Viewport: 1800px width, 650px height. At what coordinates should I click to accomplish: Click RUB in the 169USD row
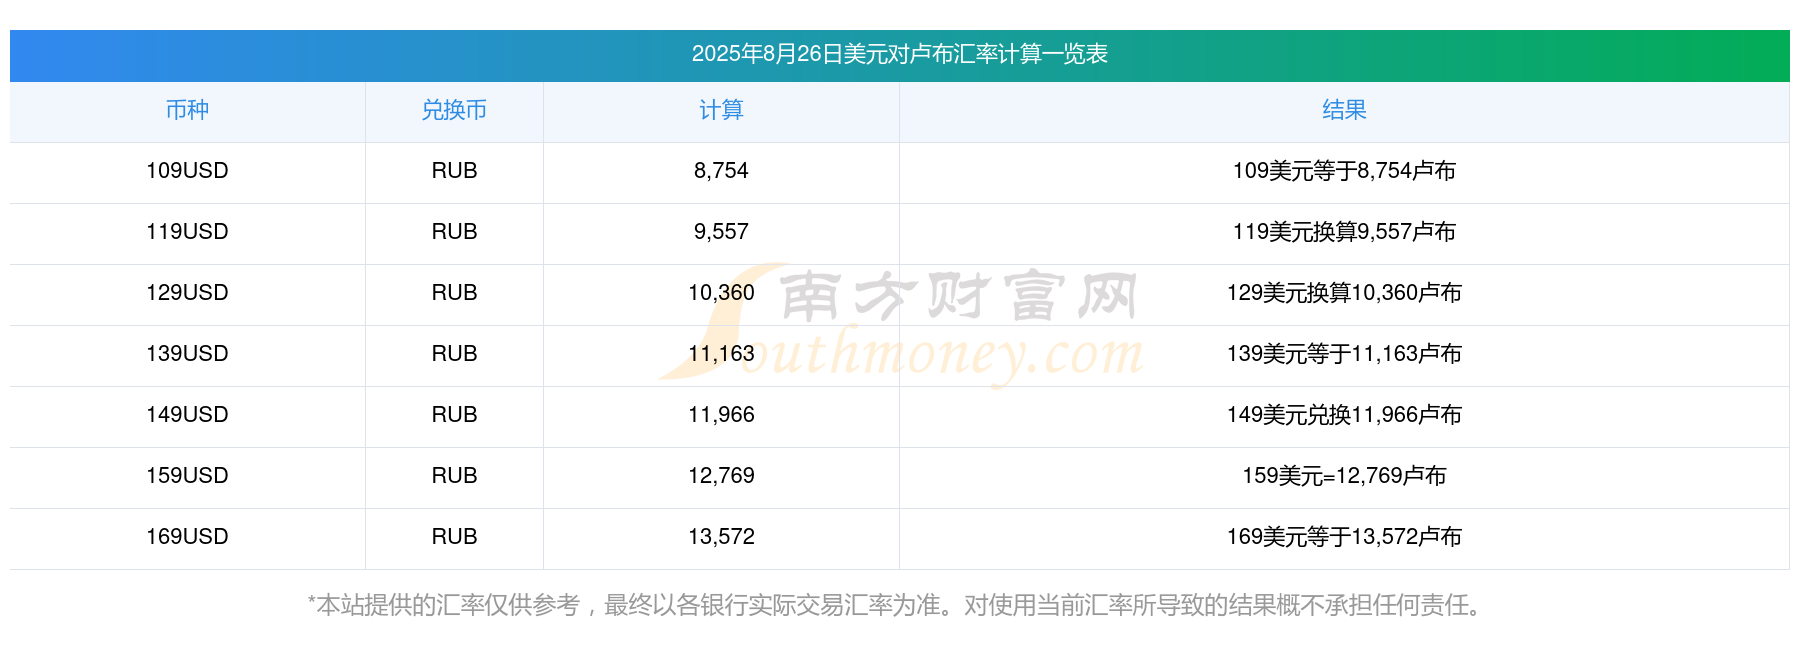tap(454, 537)
